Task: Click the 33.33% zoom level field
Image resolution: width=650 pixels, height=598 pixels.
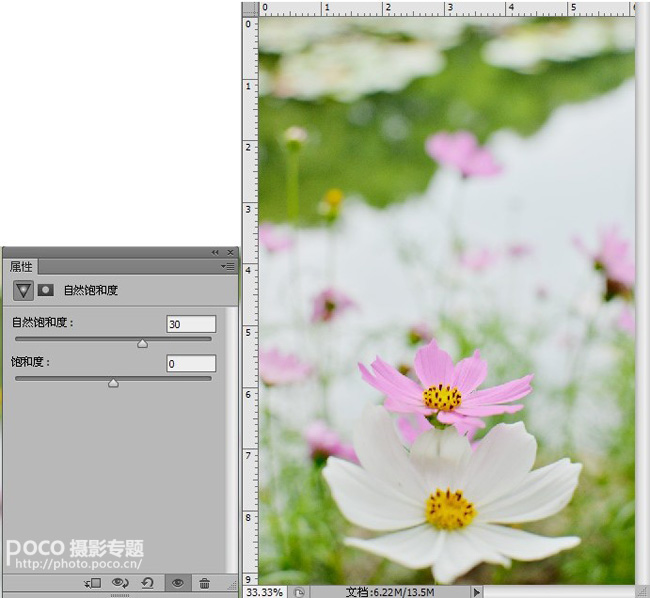Action: [264, 592]
